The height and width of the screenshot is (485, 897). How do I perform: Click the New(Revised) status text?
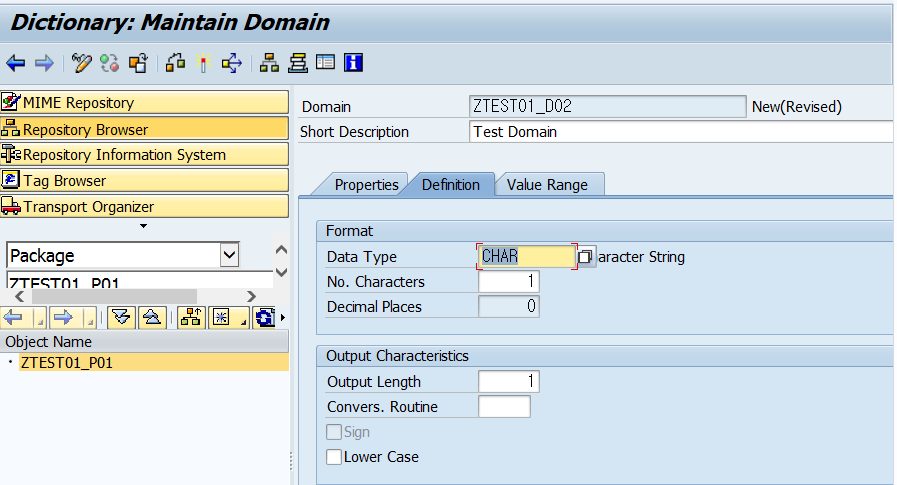tap(796, 106)
